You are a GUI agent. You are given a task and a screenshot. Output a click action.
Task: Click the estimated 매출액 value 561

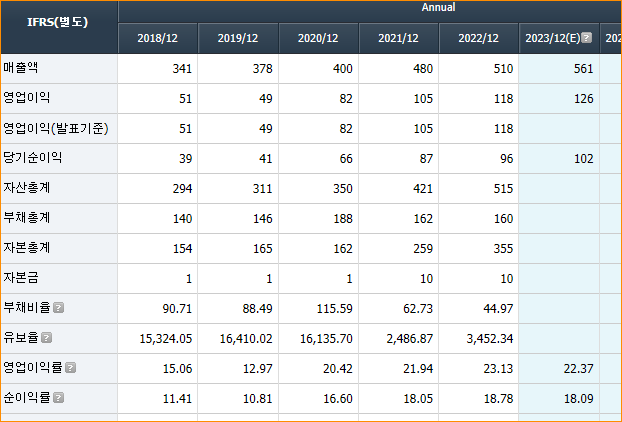[584, 69]
